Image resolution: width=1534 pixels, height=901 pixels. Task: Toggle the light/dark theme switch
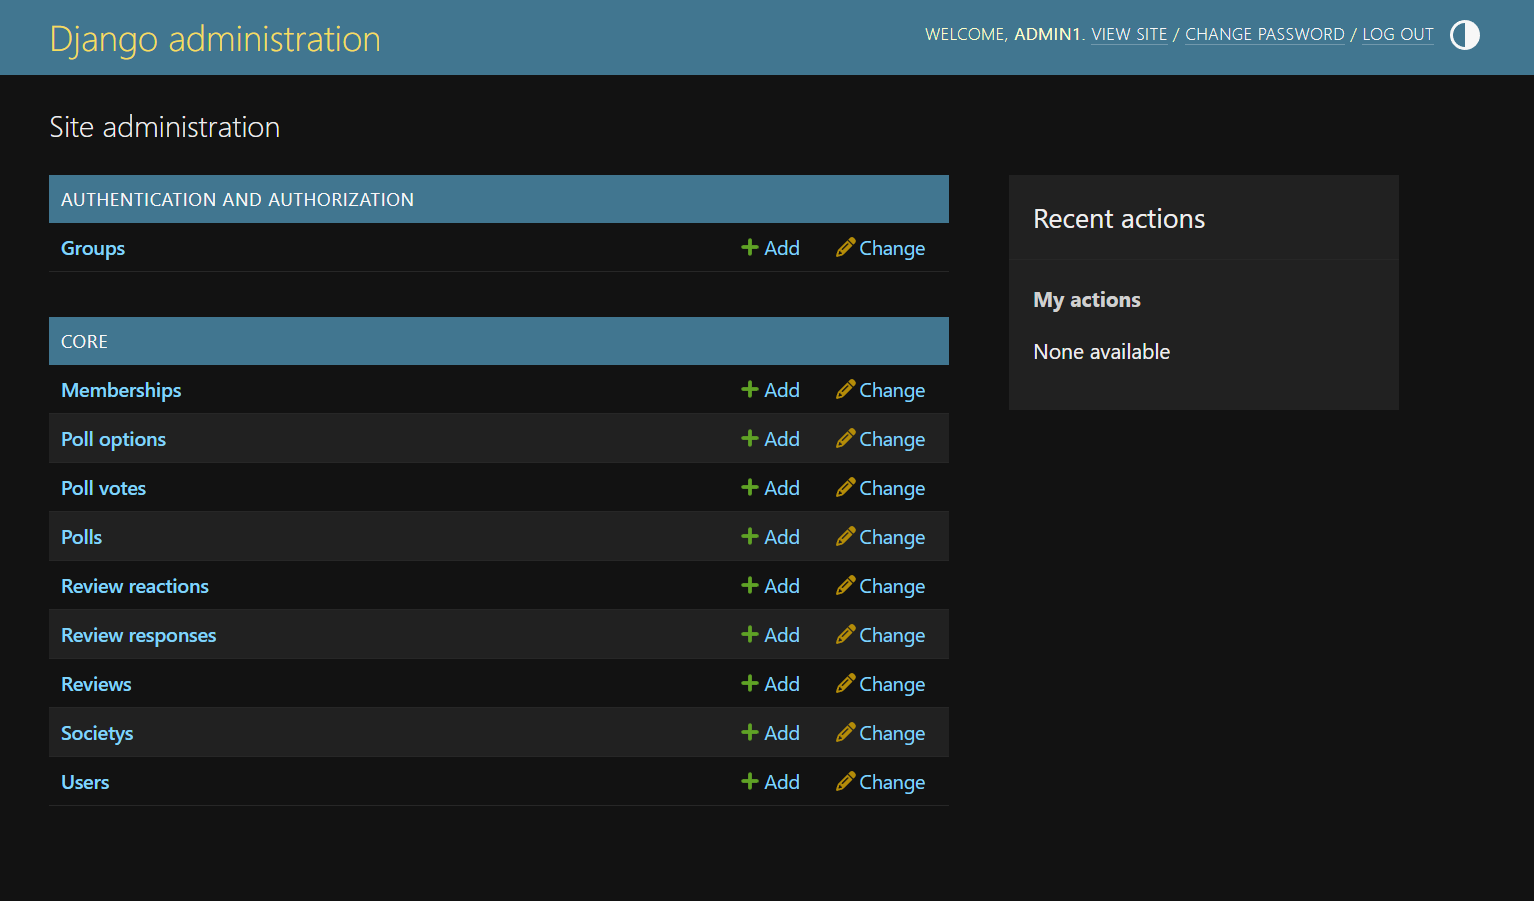click(1464, 35)
